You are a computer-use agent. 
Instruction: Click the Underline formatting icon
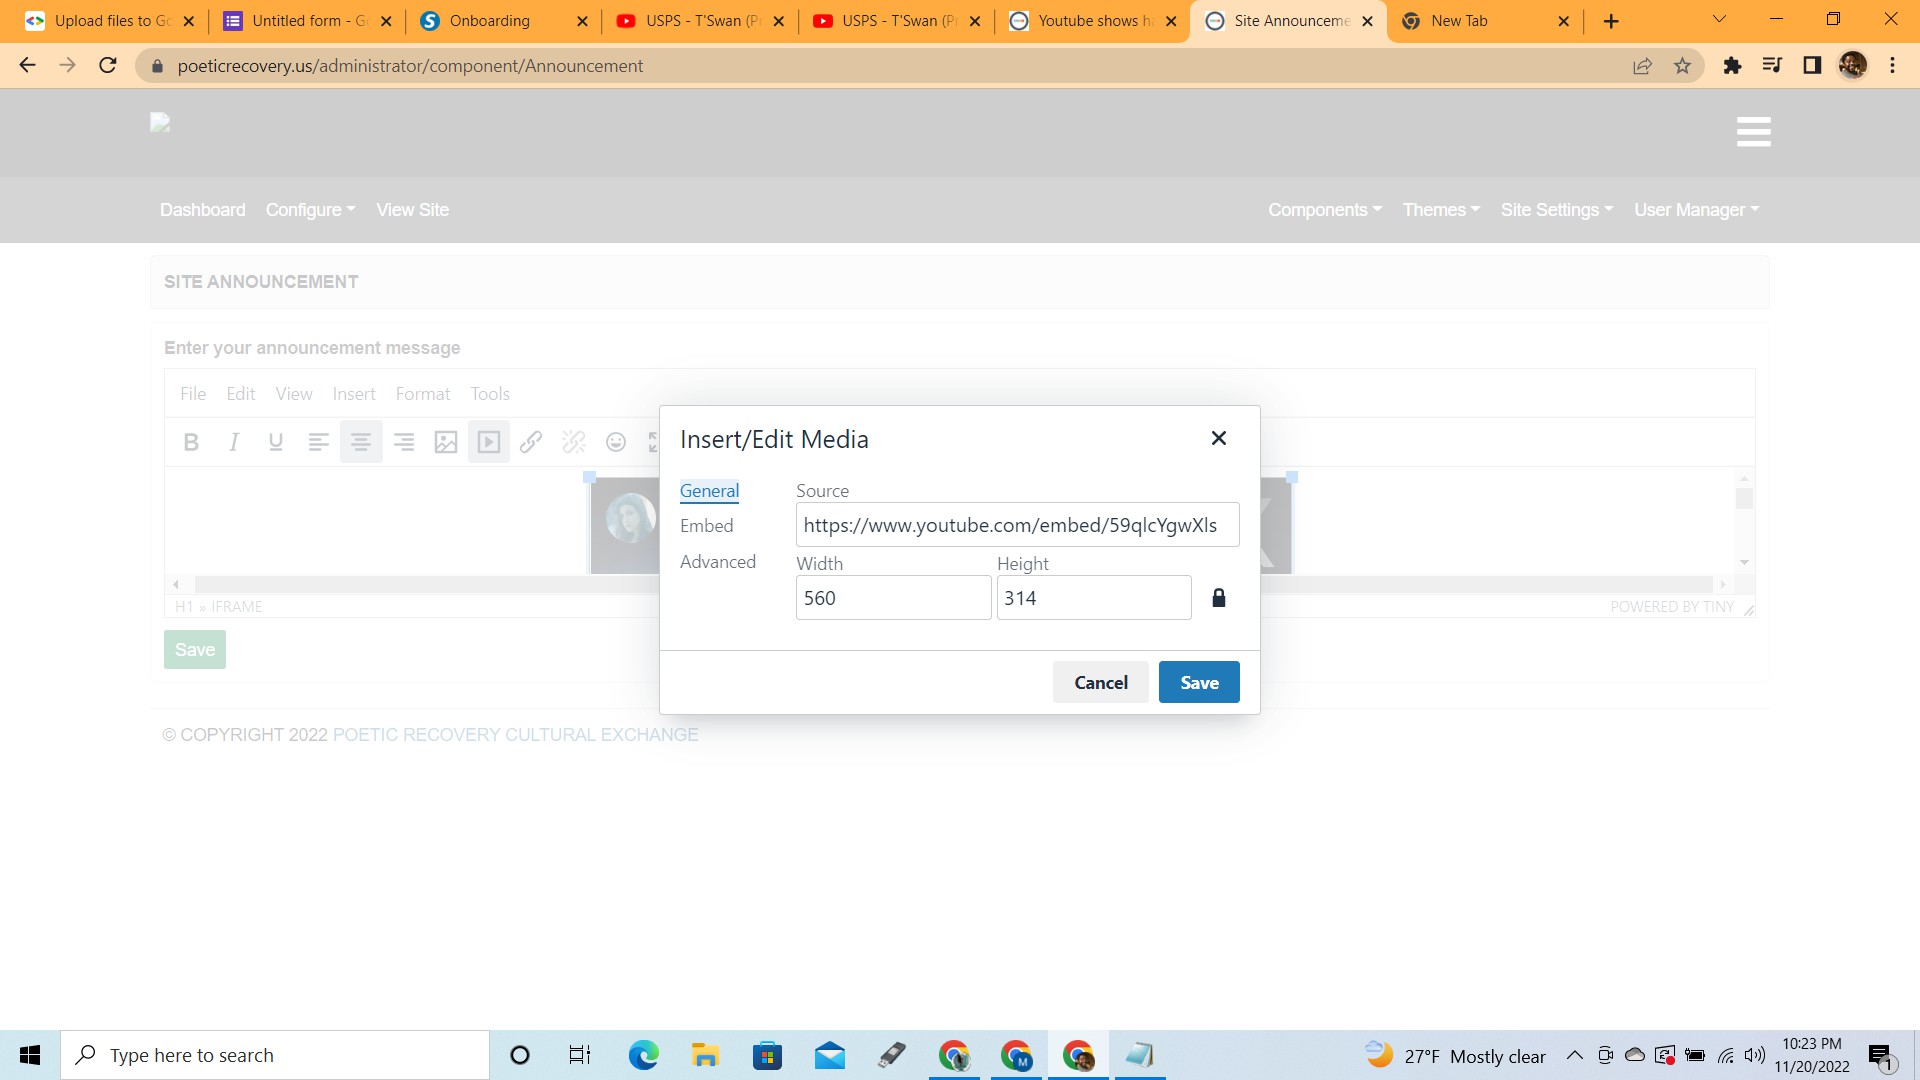276,442
